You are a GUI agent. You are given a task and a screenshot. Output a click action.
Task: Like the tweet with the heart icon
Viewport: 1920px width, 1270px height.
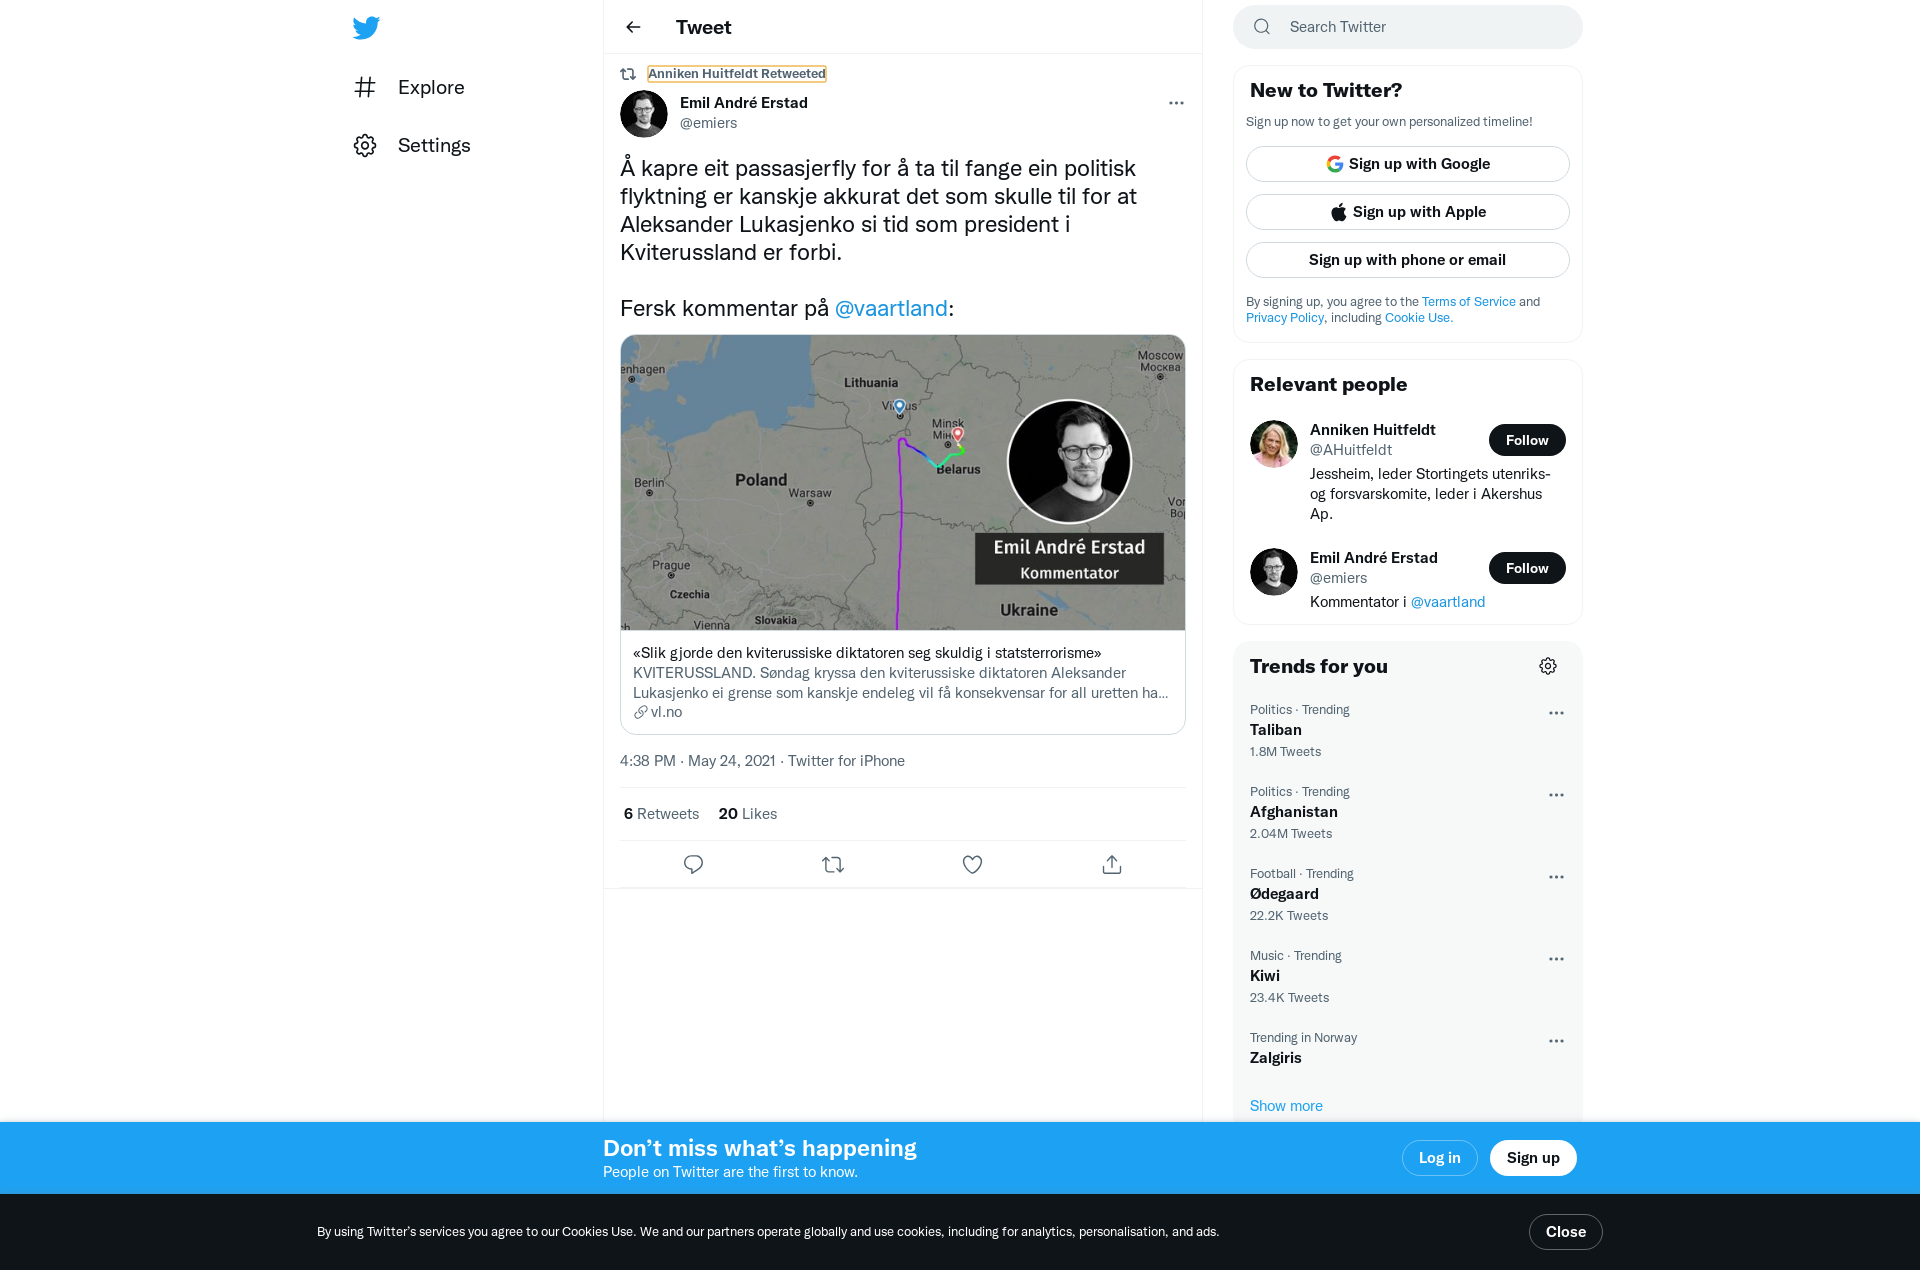click(x=972, y=864)
